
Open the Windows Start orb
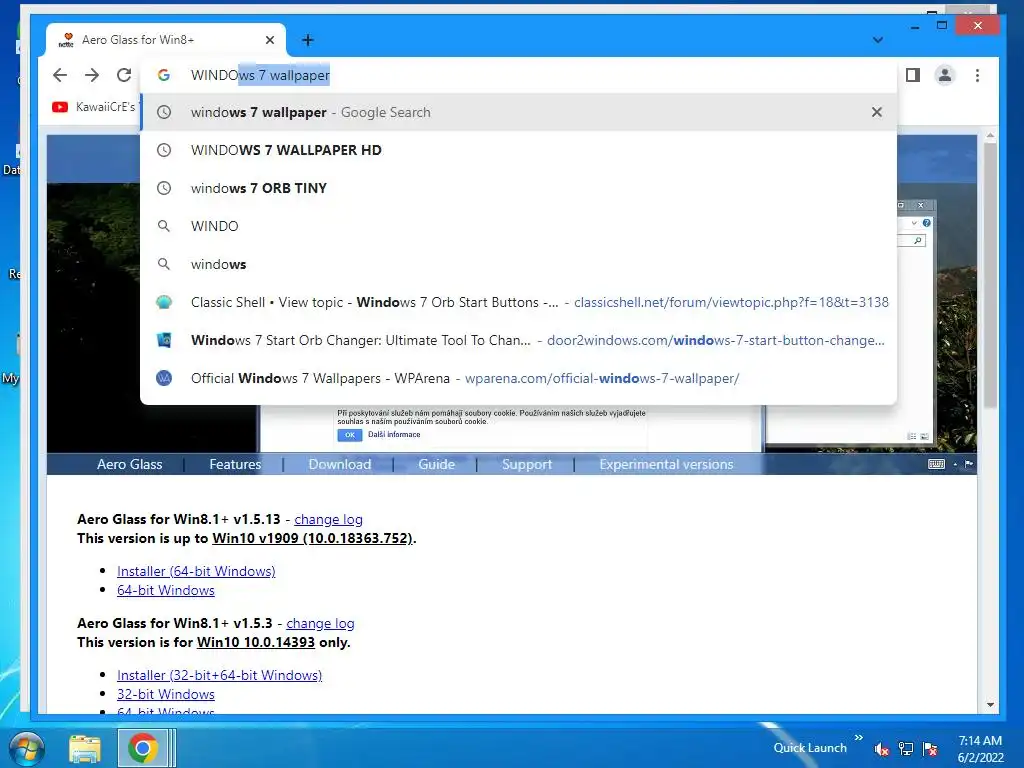[26, 748]
